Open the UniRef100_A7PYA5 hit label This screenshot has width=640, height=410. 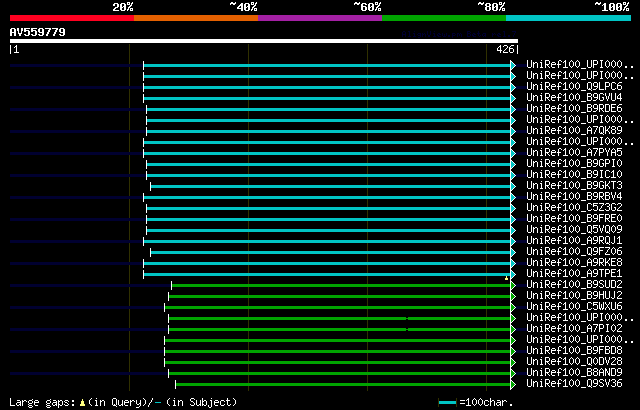click(574, 153)
